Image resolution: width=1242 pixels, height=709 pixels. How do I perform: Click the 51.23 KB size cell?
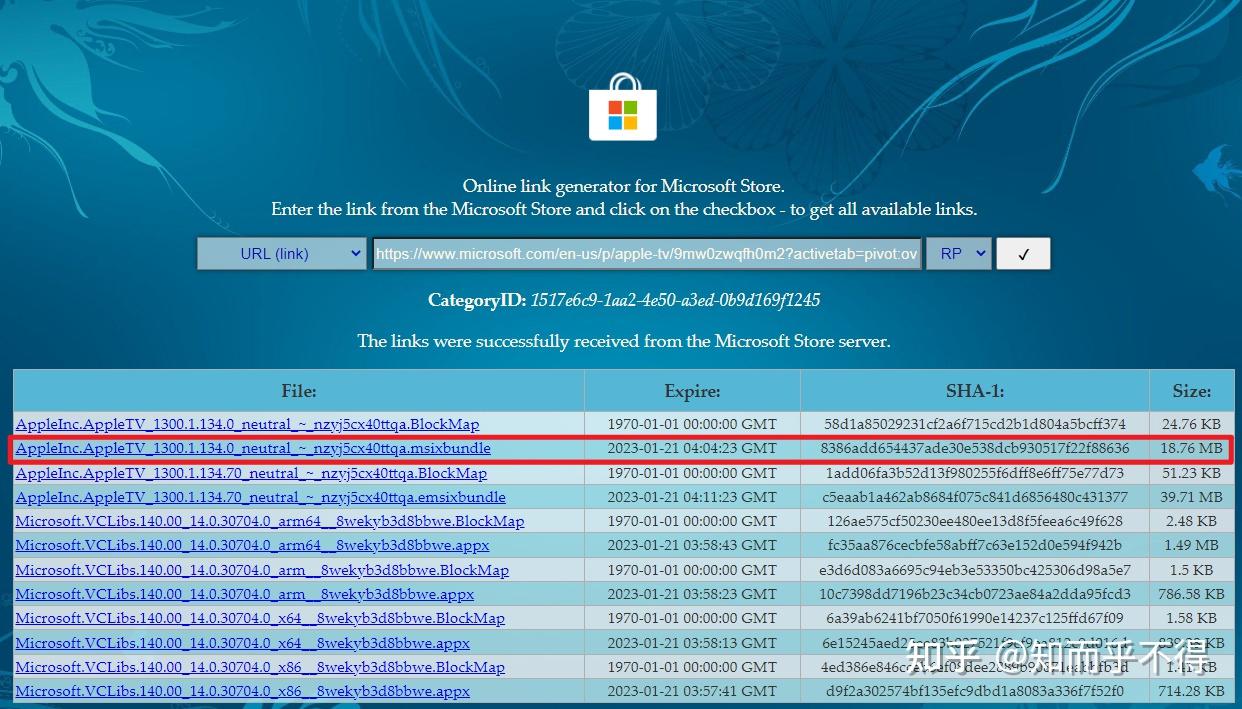[1192, 473]
